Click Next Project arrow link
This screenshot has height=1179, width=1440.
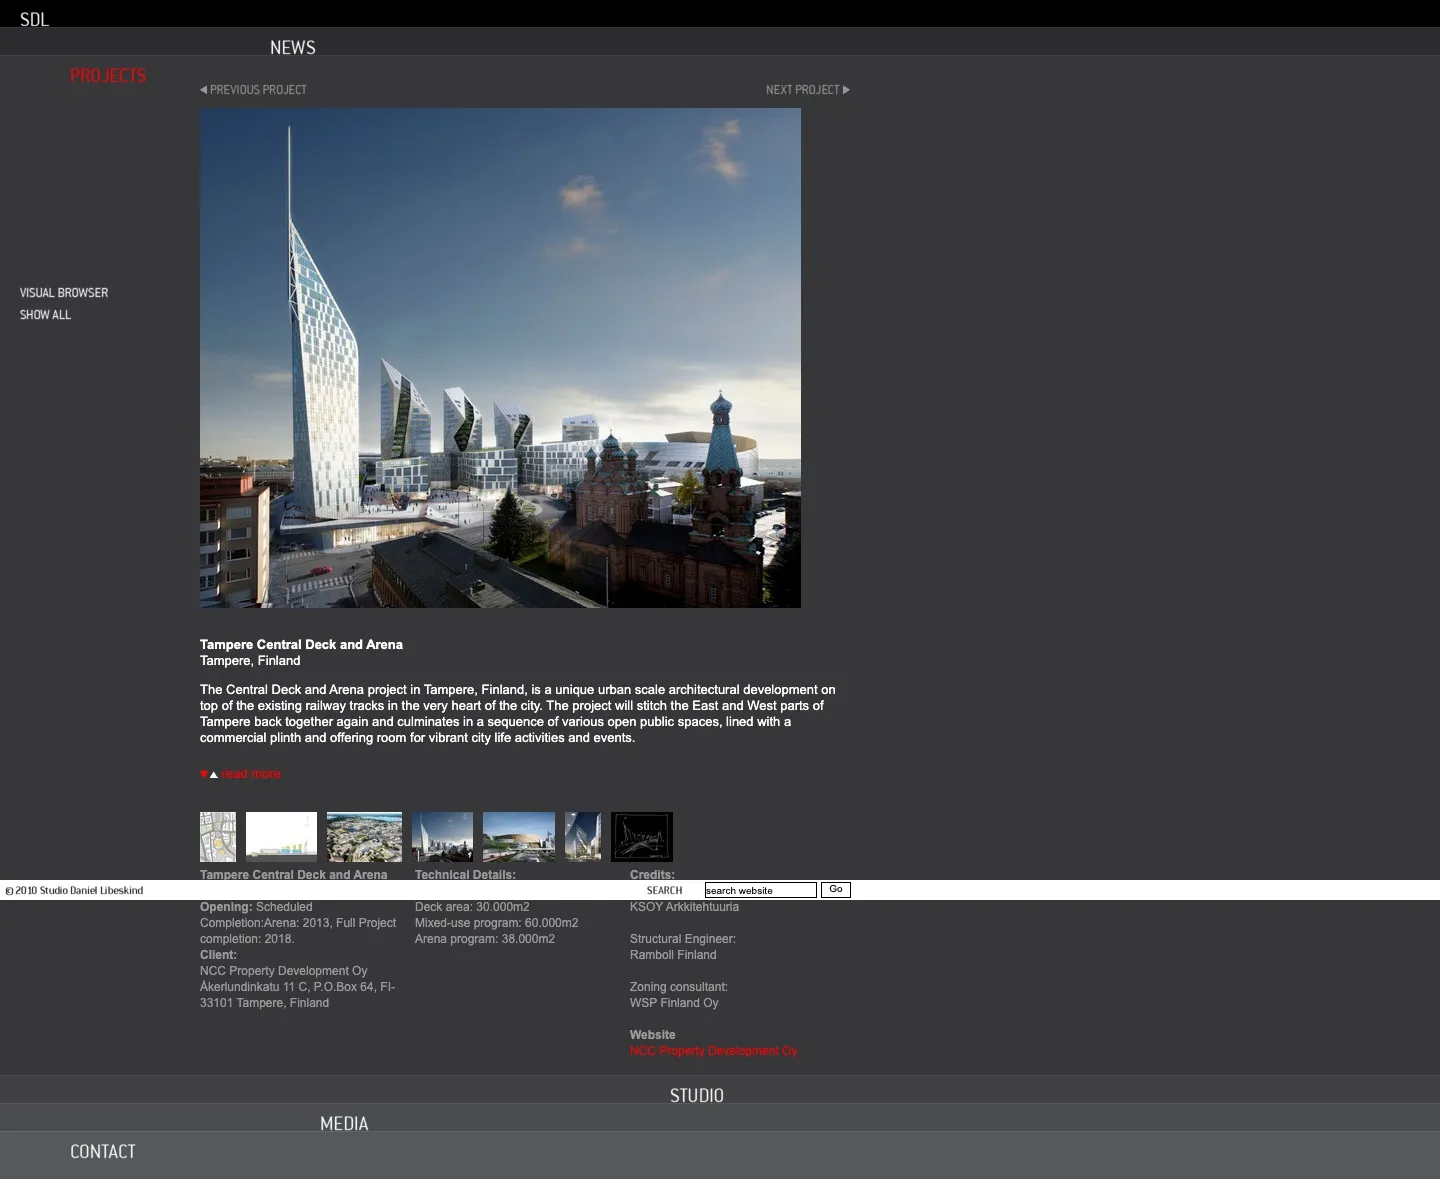pos(808,90)
